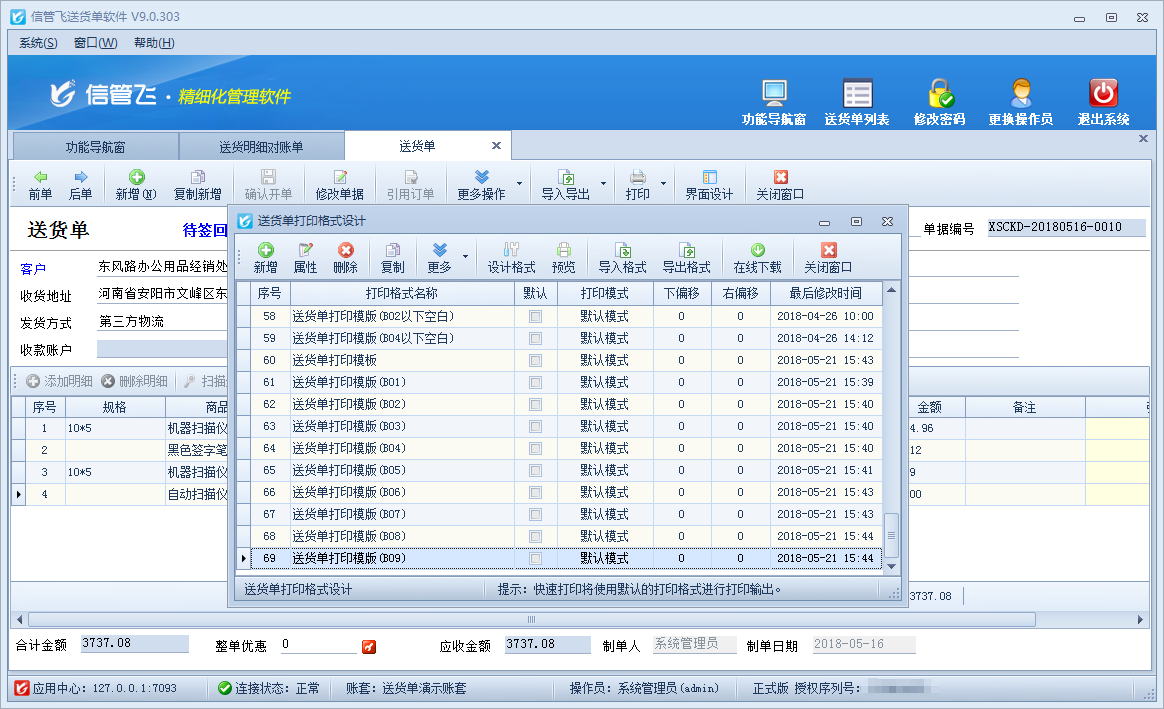
Task: Click 关闭窗口 in print format dialog
Action: tap(828, 258)
